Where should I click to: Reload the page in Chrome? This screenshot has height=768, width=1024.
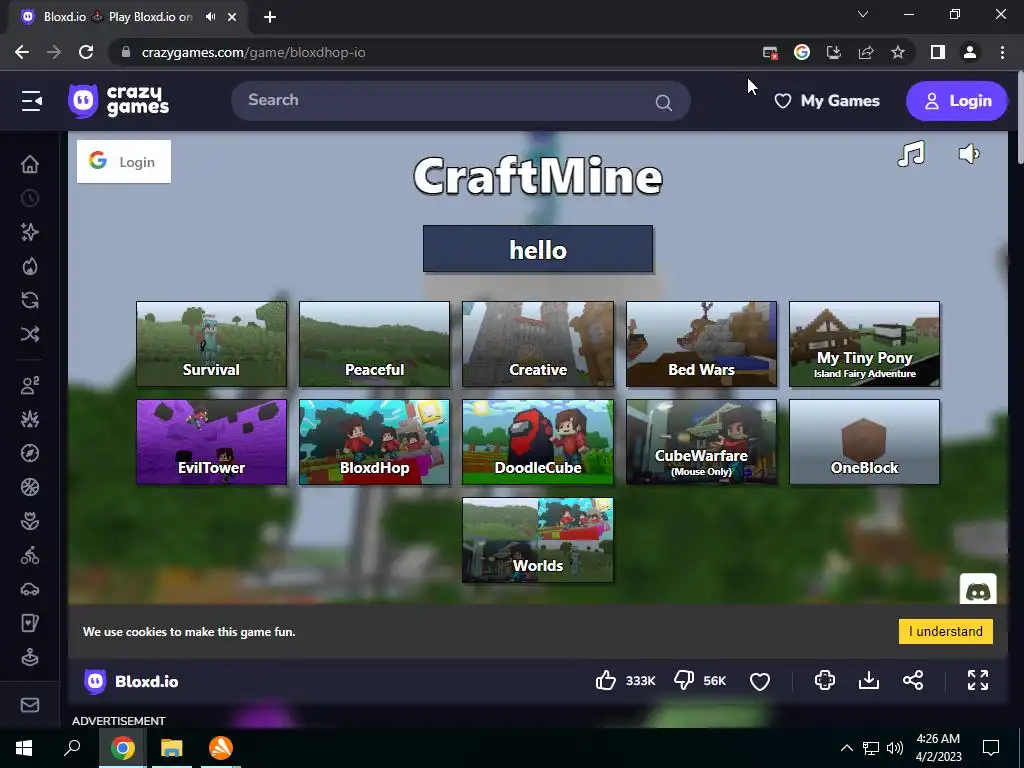[86, 52]
